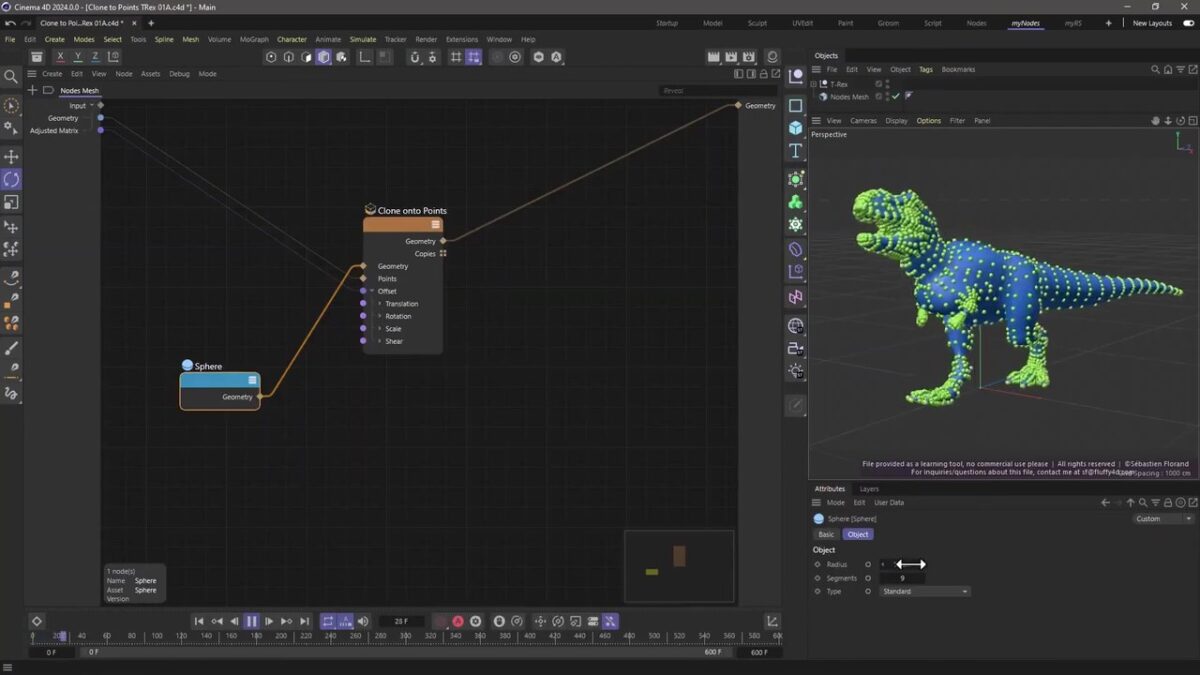1200x675 pixels.
Task: Click the New Layouts button
Action: pyautogui.click(x=1152, y=23)
